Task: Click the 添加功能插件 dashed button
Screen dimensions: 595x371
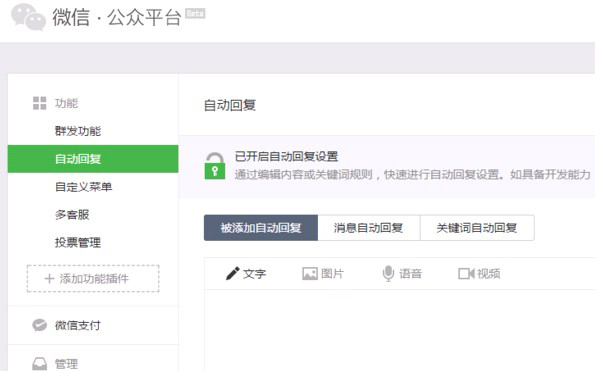Action: [x=93, y=278]
